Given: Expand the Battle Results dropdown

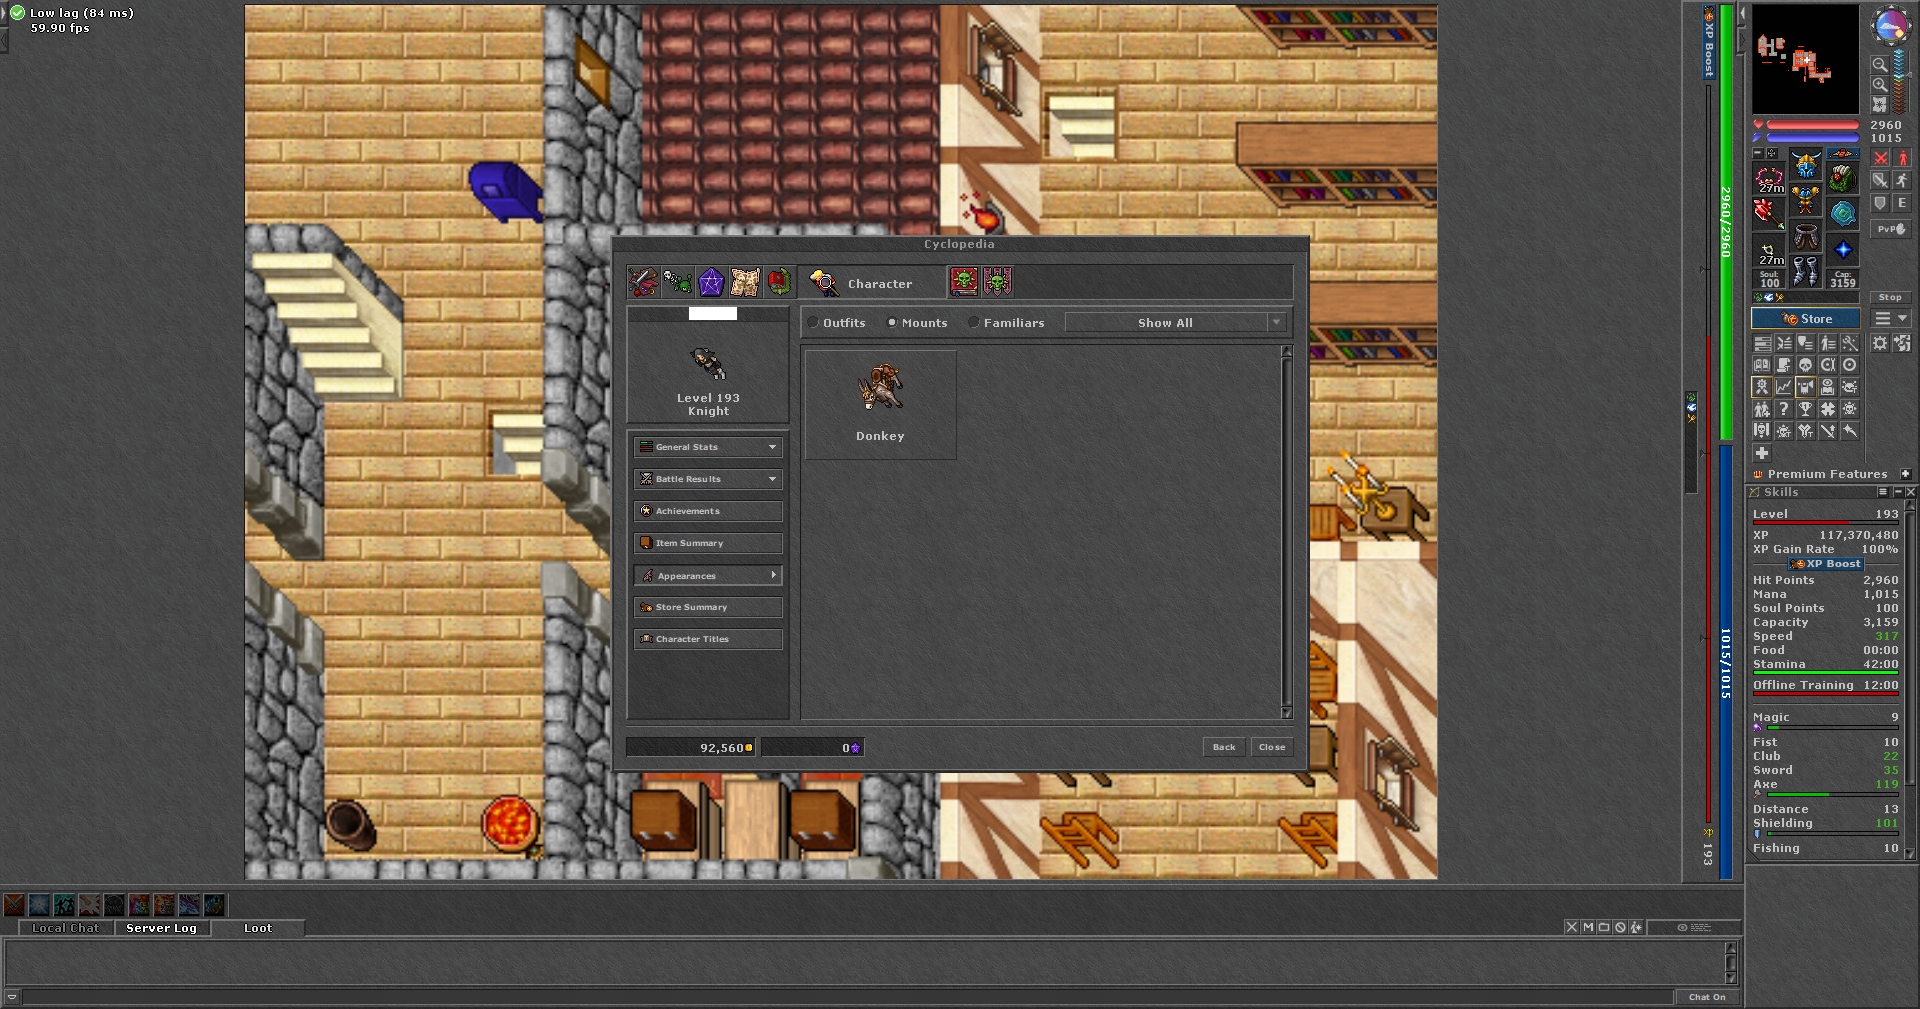Looking at the screenshot, I should [708, 479].
